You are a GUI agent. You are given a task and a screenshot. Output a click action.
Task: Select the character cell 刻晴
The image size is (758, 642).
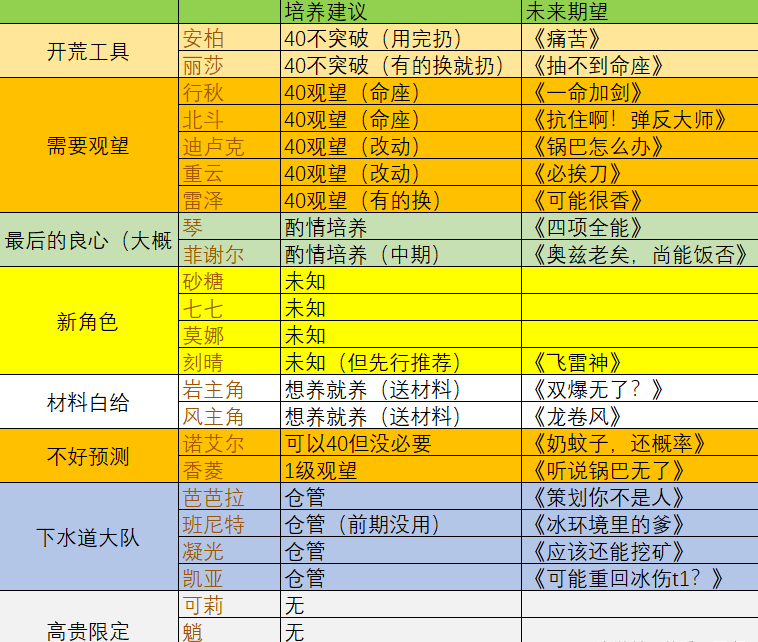230,361
